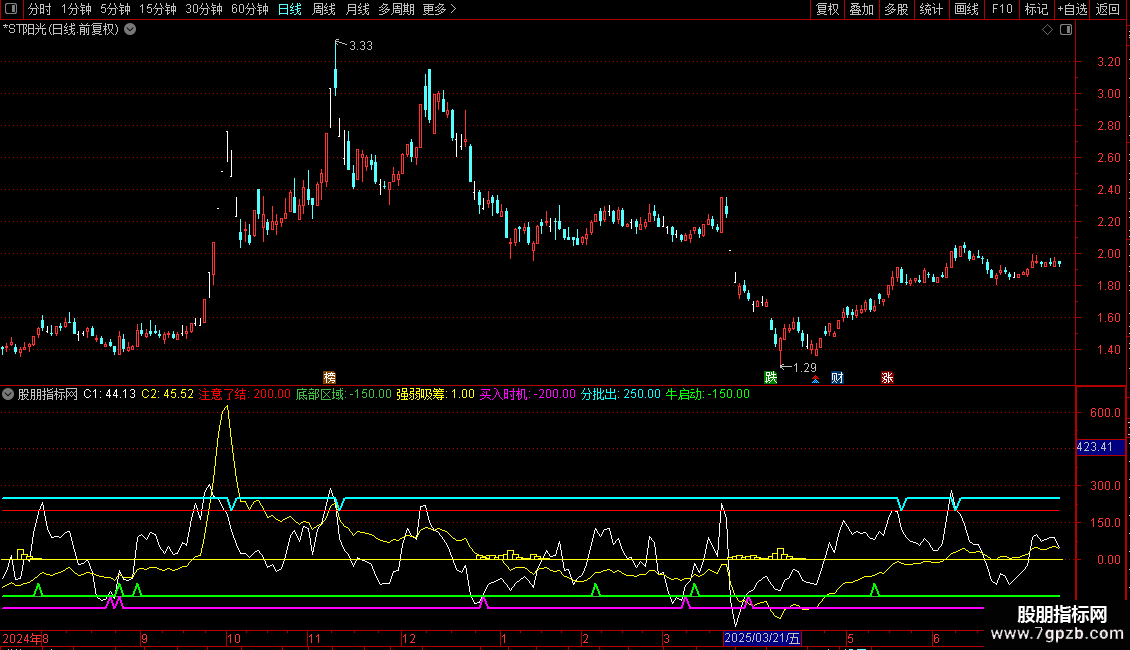Screen dimensions: 1130x650
Task: Click the 返回 back button
Action: point(1108,9)
